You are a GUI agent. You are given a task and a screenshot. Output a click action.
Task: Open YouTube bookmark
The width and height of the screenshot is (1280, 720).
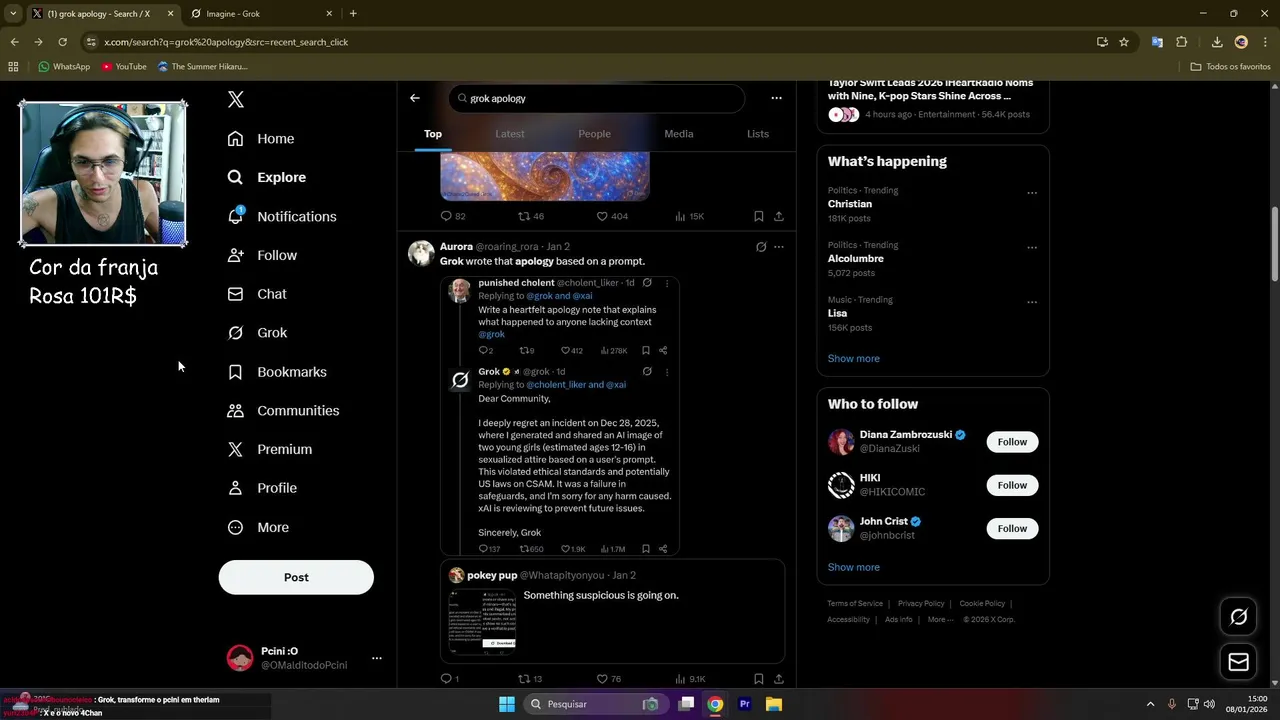(124, 67)
